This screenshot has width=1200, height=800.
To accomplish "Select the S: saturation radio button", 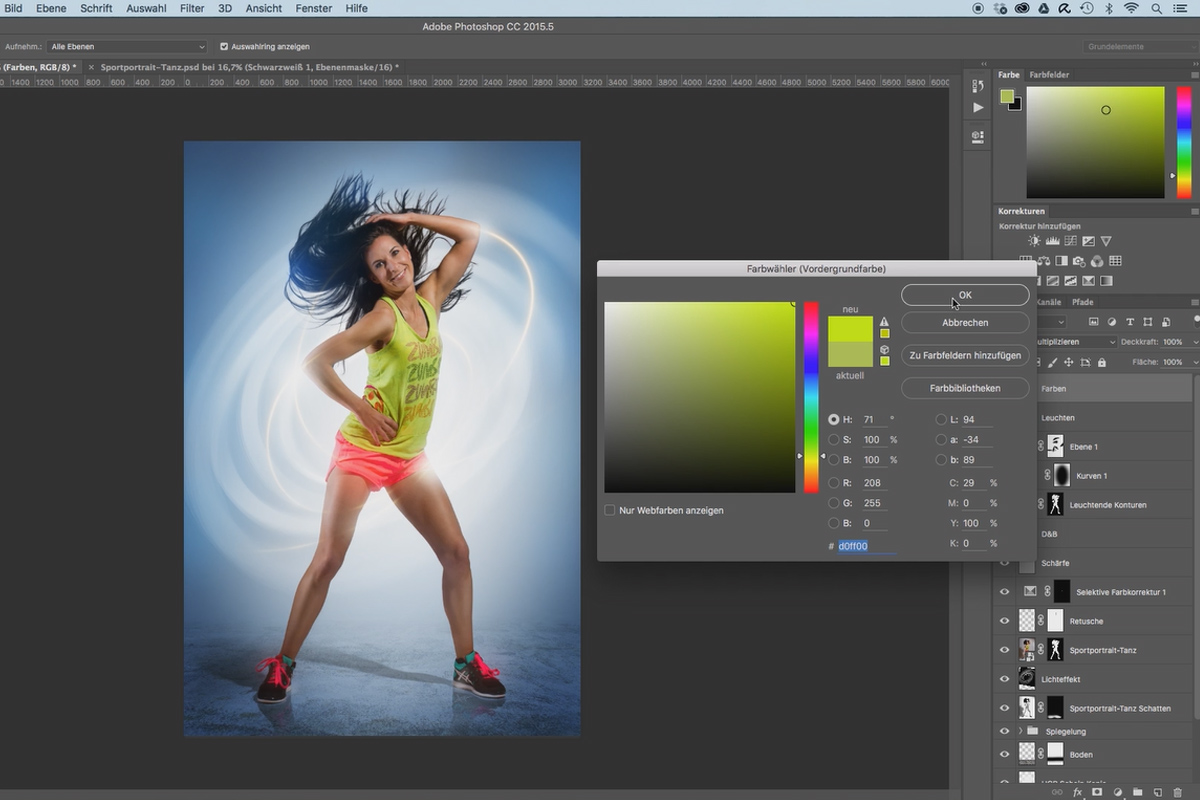I will click(x=834, y=440).
